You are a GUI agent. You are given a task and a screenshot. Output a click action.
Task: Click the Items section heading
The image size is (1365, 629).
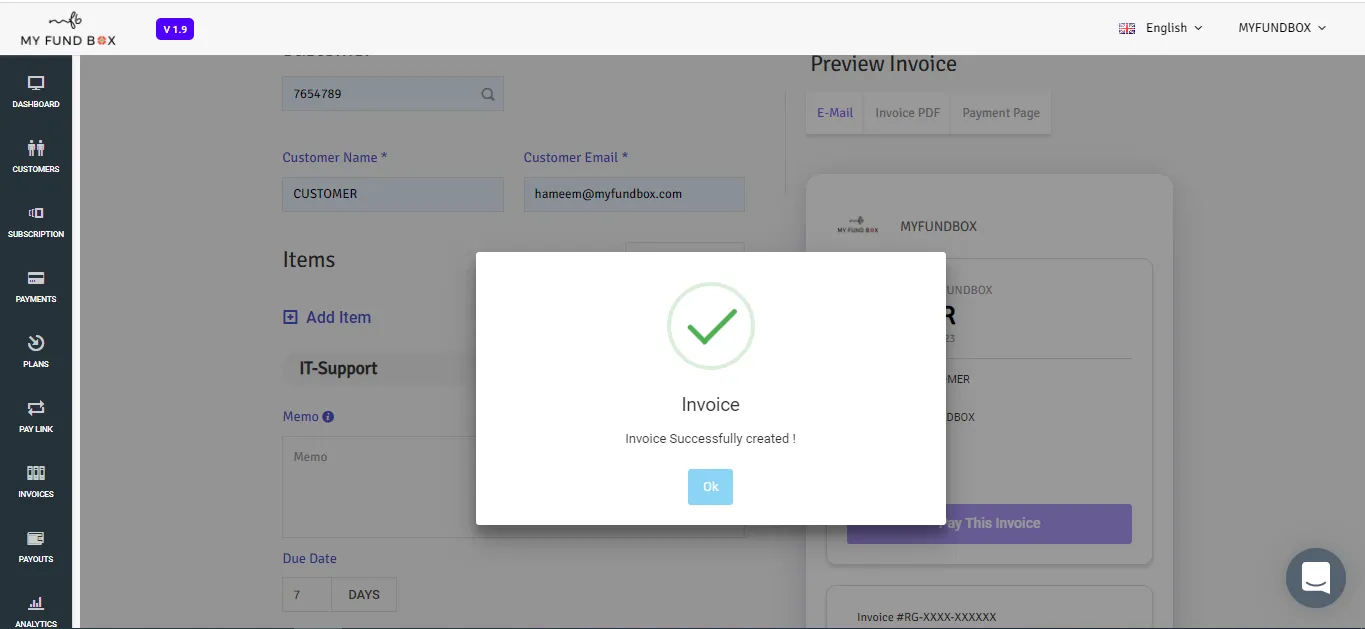pyautogui.click(x=309, y=260)
